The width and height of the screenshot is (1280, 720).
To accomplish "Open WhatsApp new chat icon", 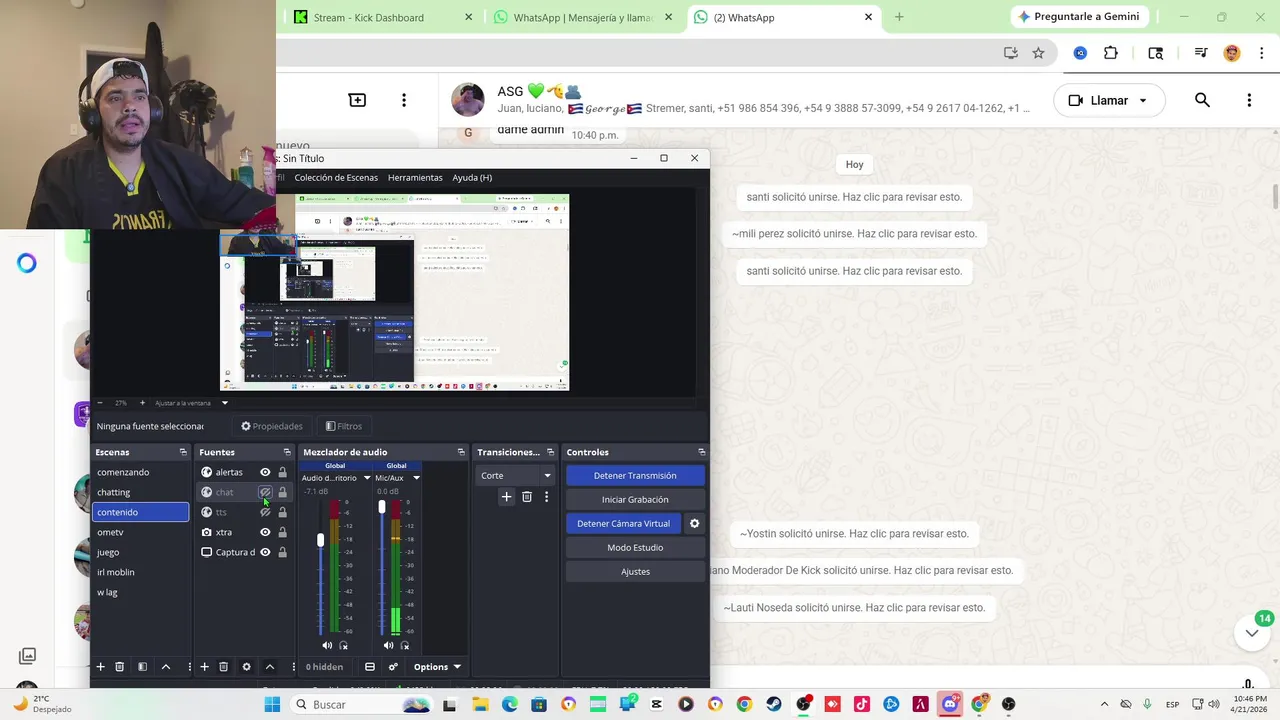I will [357, 100].
